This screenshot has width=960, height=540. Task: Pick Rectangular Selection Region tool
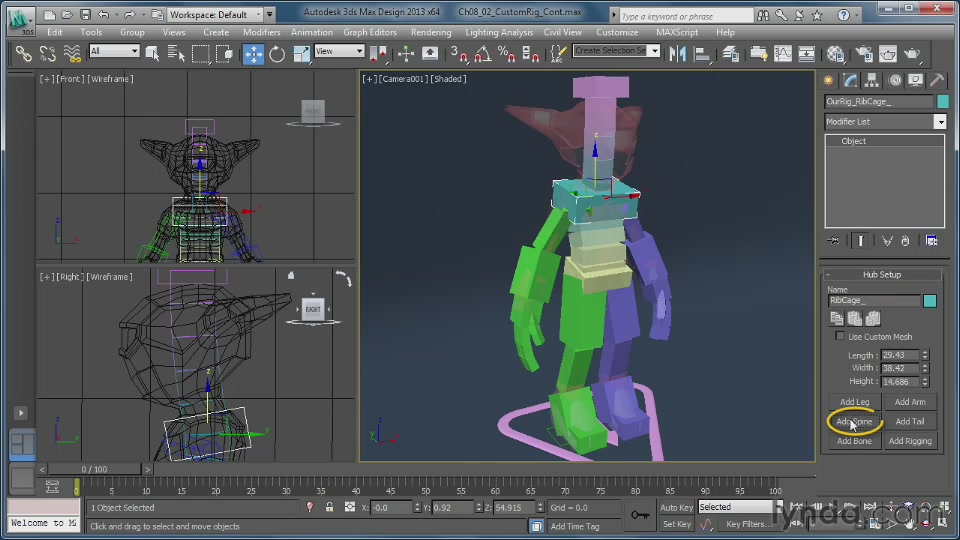200,54
